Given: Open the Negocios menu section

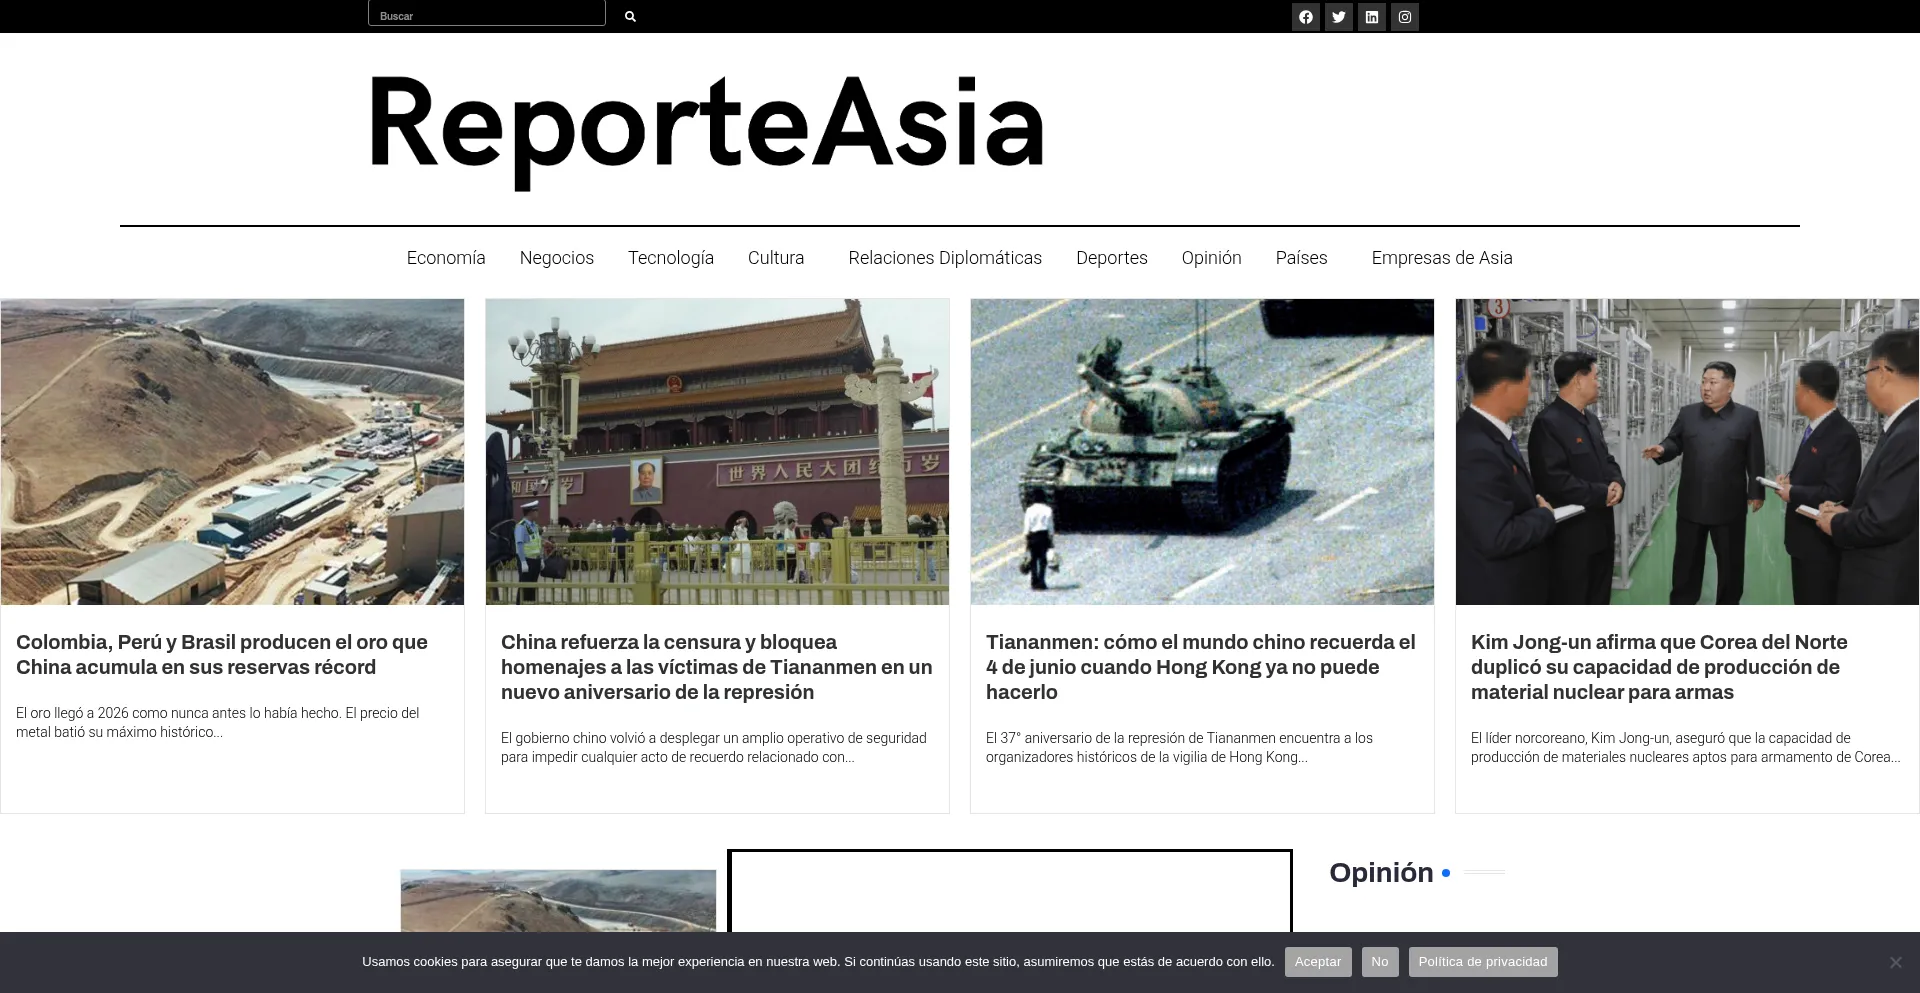Looking at the screenshot, I should point(557,258).
